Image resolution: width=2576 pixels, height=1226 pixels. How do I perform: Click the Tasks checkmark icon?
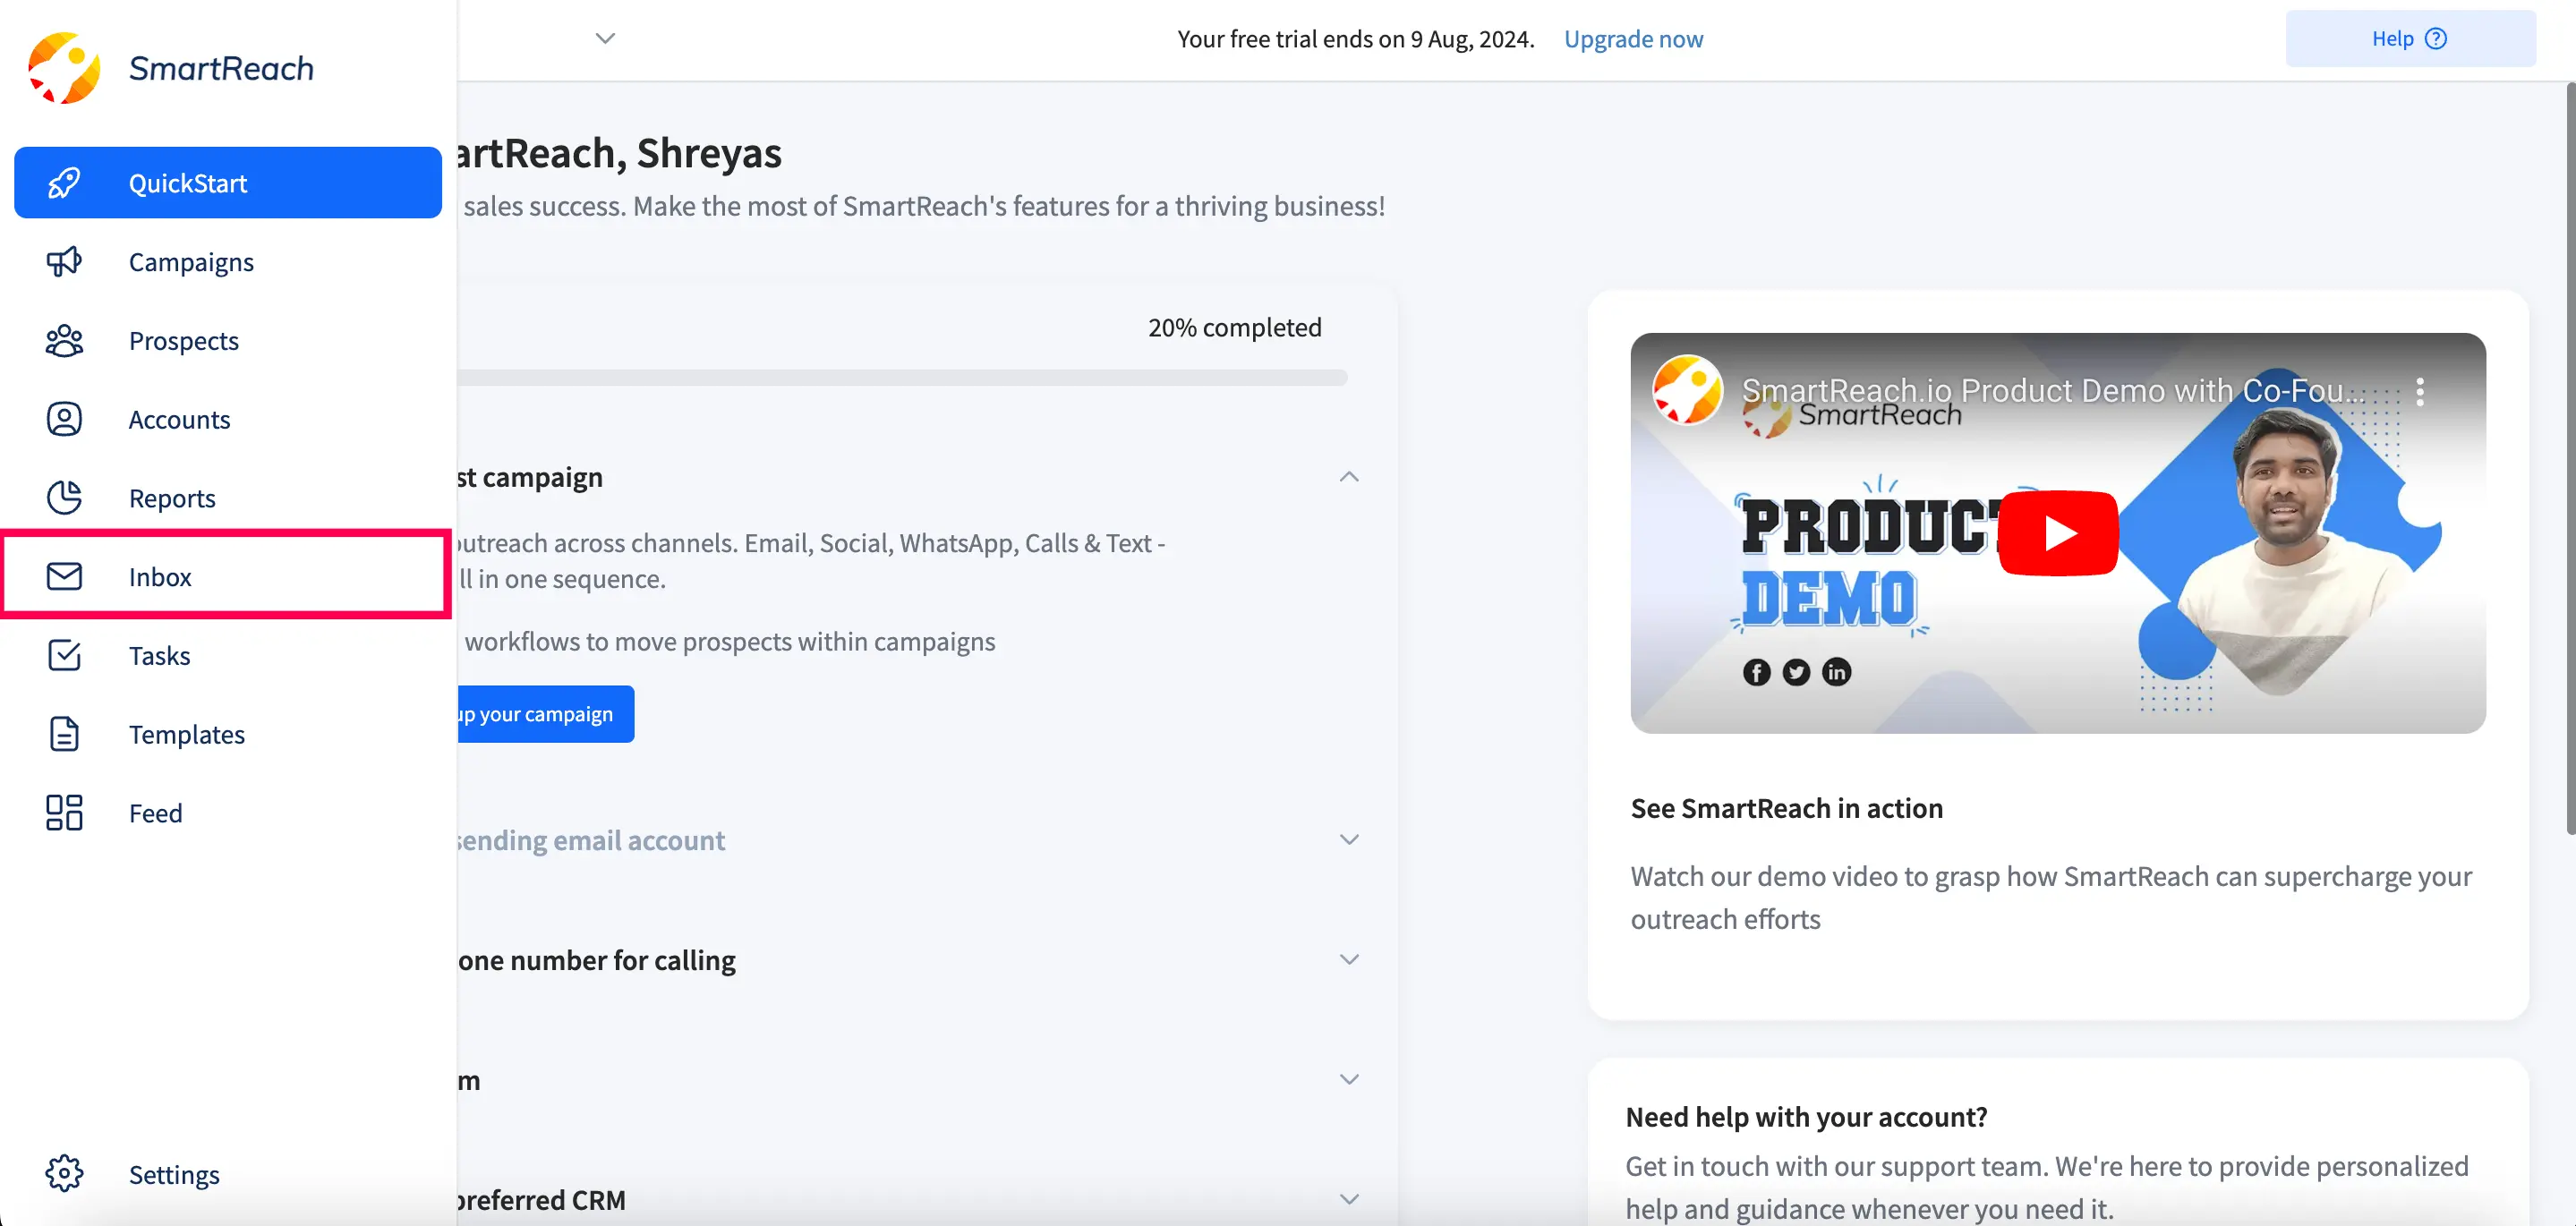point(64,655)
